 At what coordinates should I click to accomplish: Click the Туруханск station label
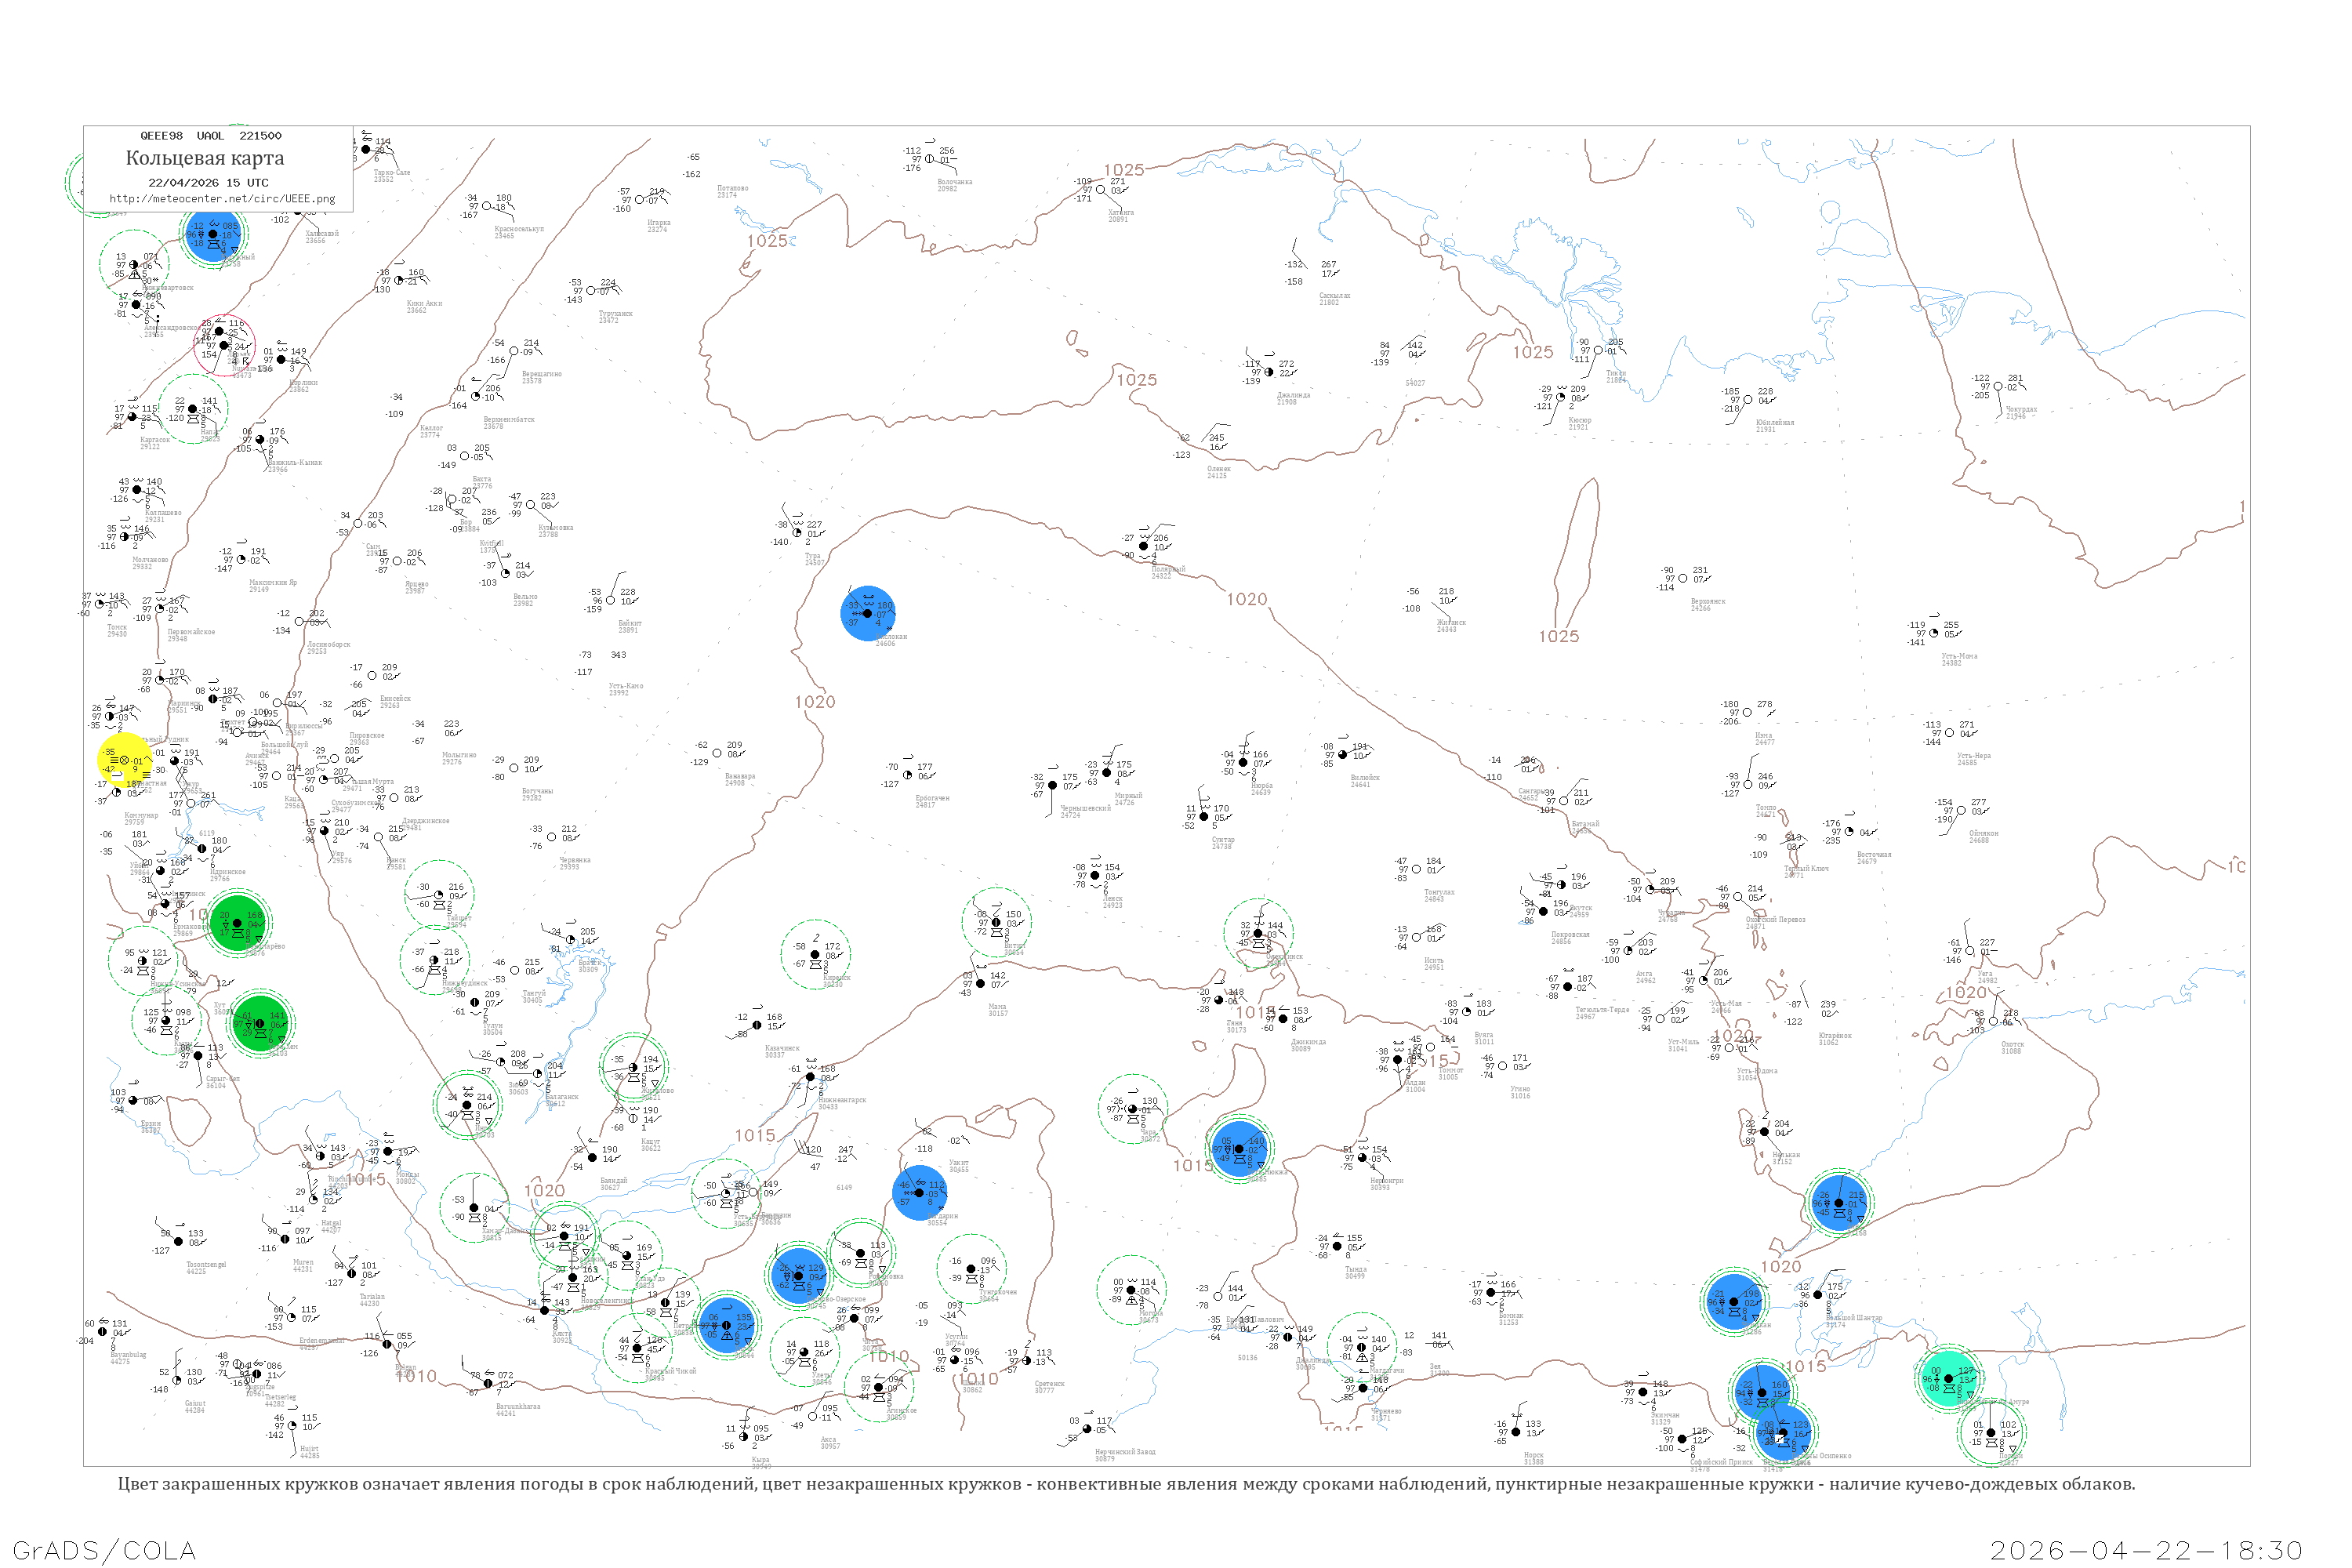(x=615, y=314)
